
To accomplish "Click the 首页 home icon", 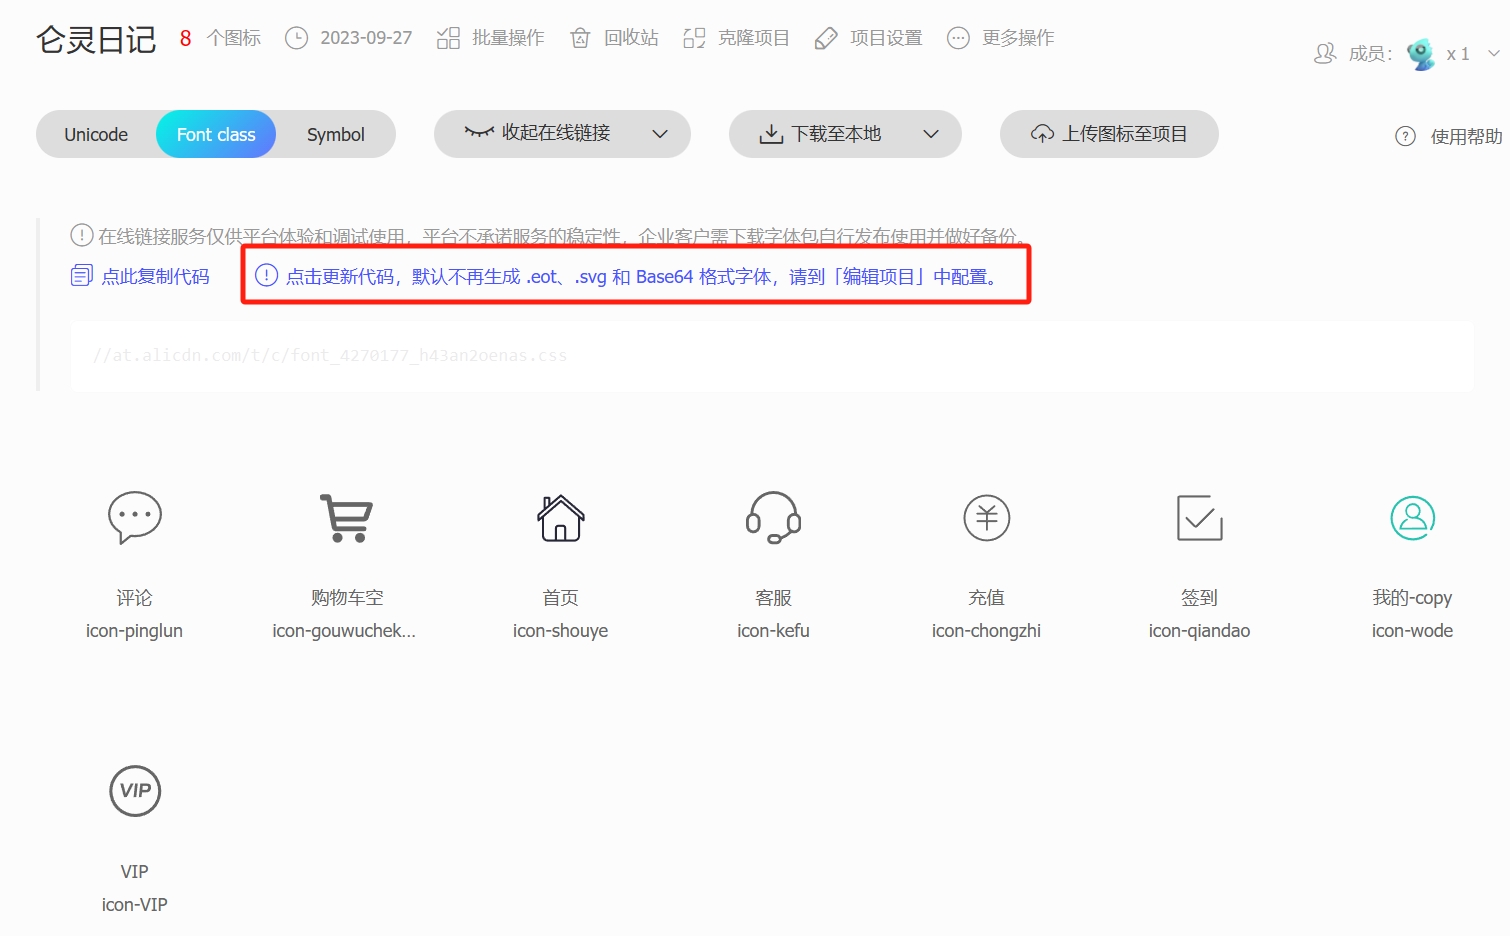I will [x=560, y=517].
